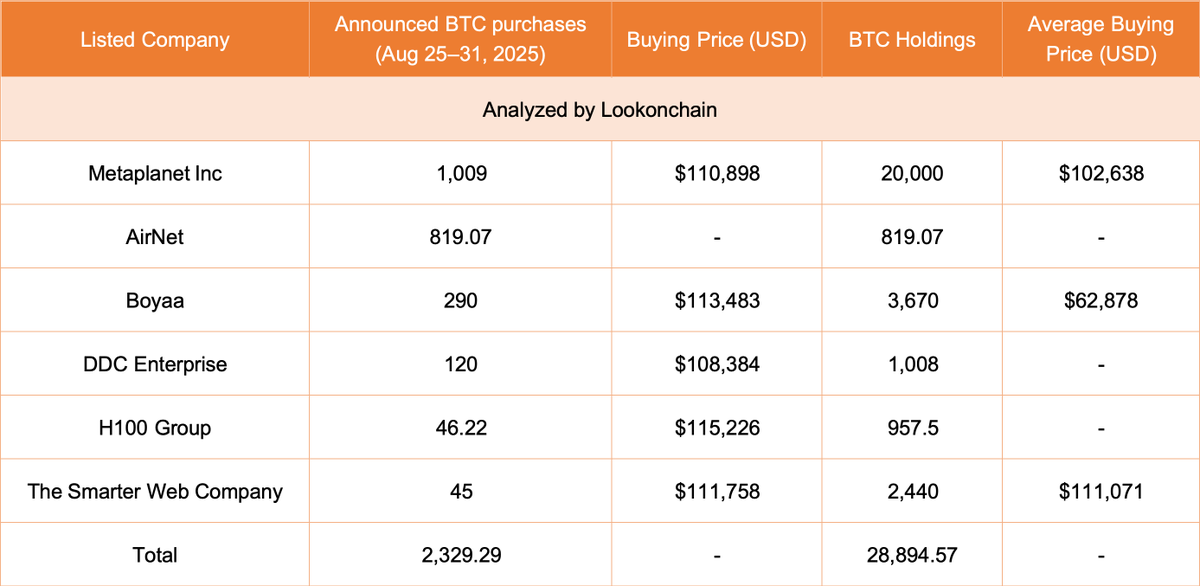Select the $111,071 average price cell
The height and width of the screenshot is (586, 1200).
1101,491
